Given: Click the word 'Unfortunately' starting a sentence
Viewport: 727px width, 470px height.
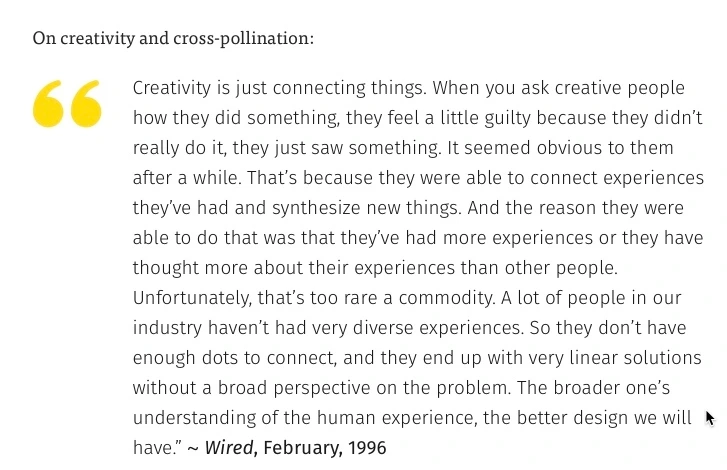Looking at the screenshot, I should pyautogui.click(x=192, y=298).
